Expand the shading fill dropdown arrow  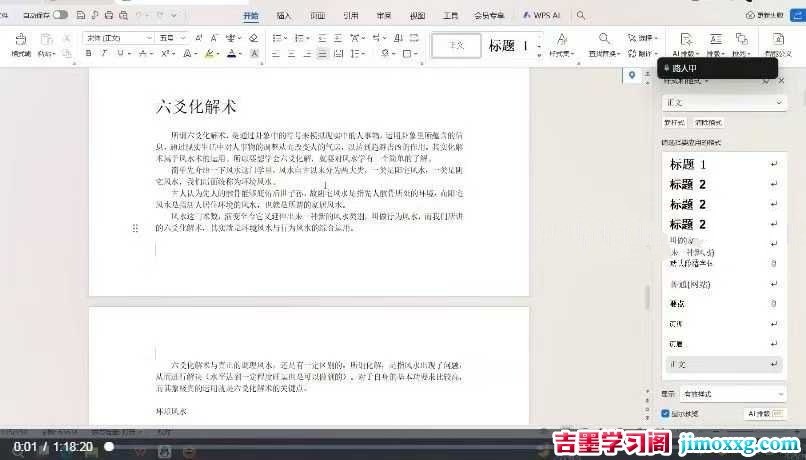tap(393, 53)
